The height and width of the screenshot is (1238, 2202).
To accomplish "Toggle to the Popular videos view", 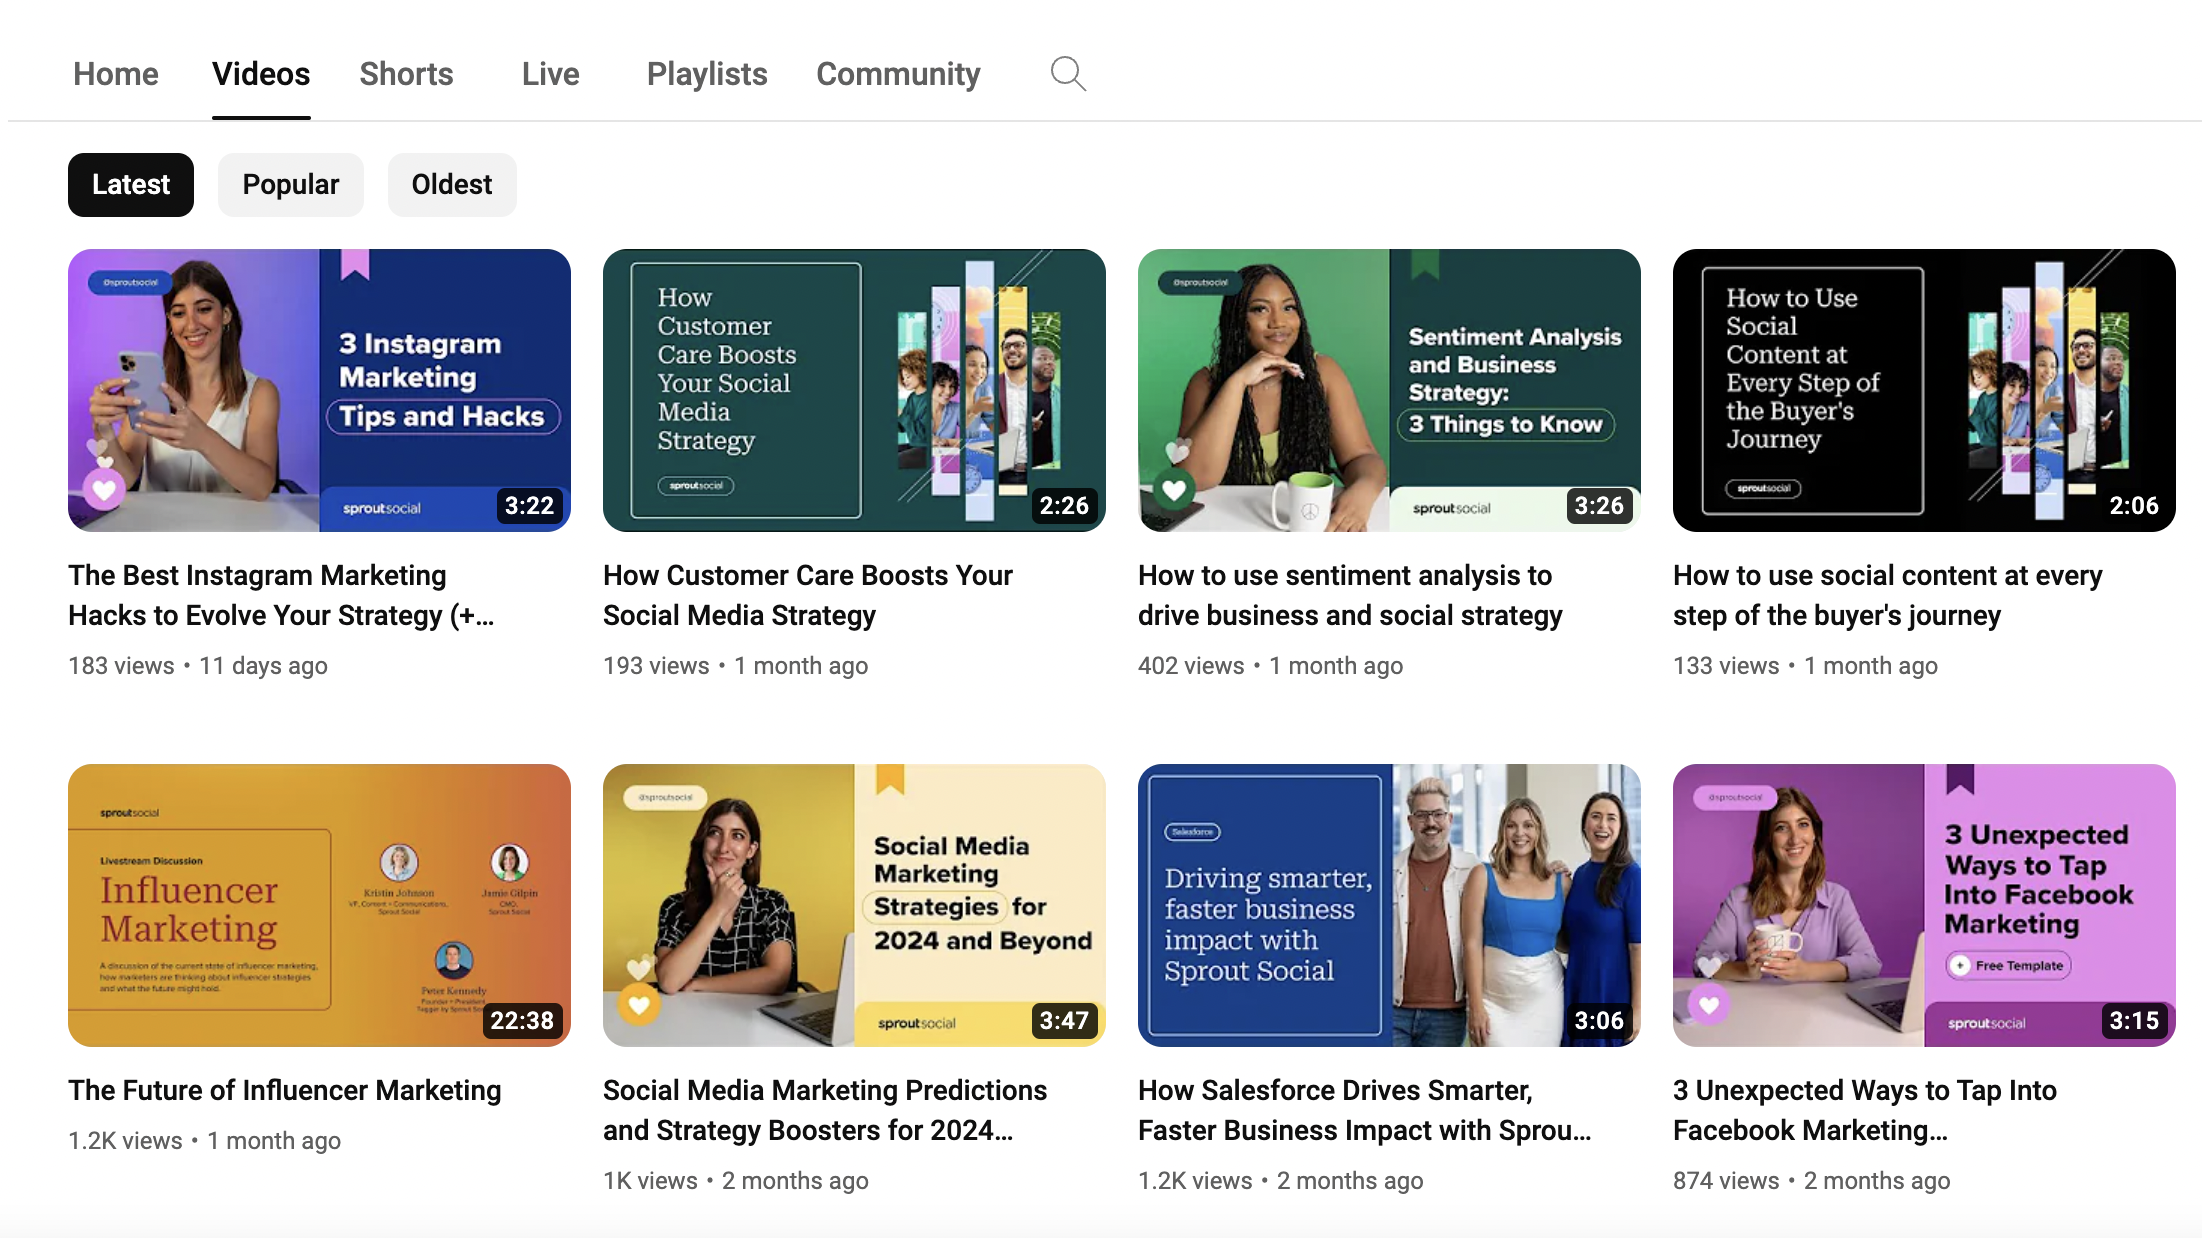I will coord(290,184).
